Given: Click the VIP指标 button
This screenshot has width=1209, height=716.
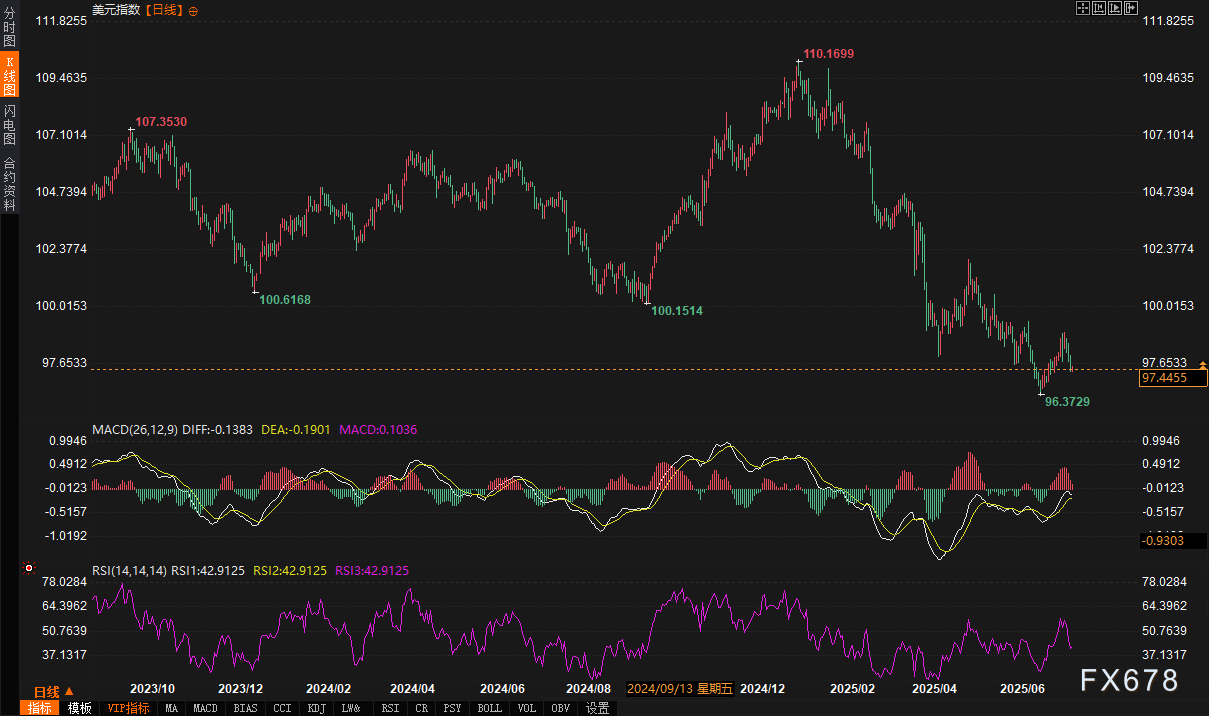Looking at the screenshot, I should click(x=128, y=708).
